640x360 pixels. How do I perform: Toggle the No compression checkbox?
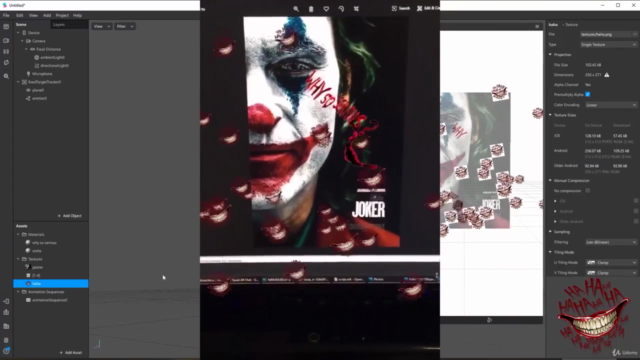coord(588,191)
